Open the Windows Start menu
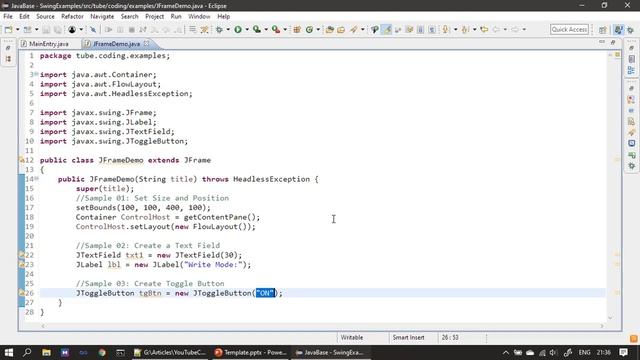 click(9, 352)
